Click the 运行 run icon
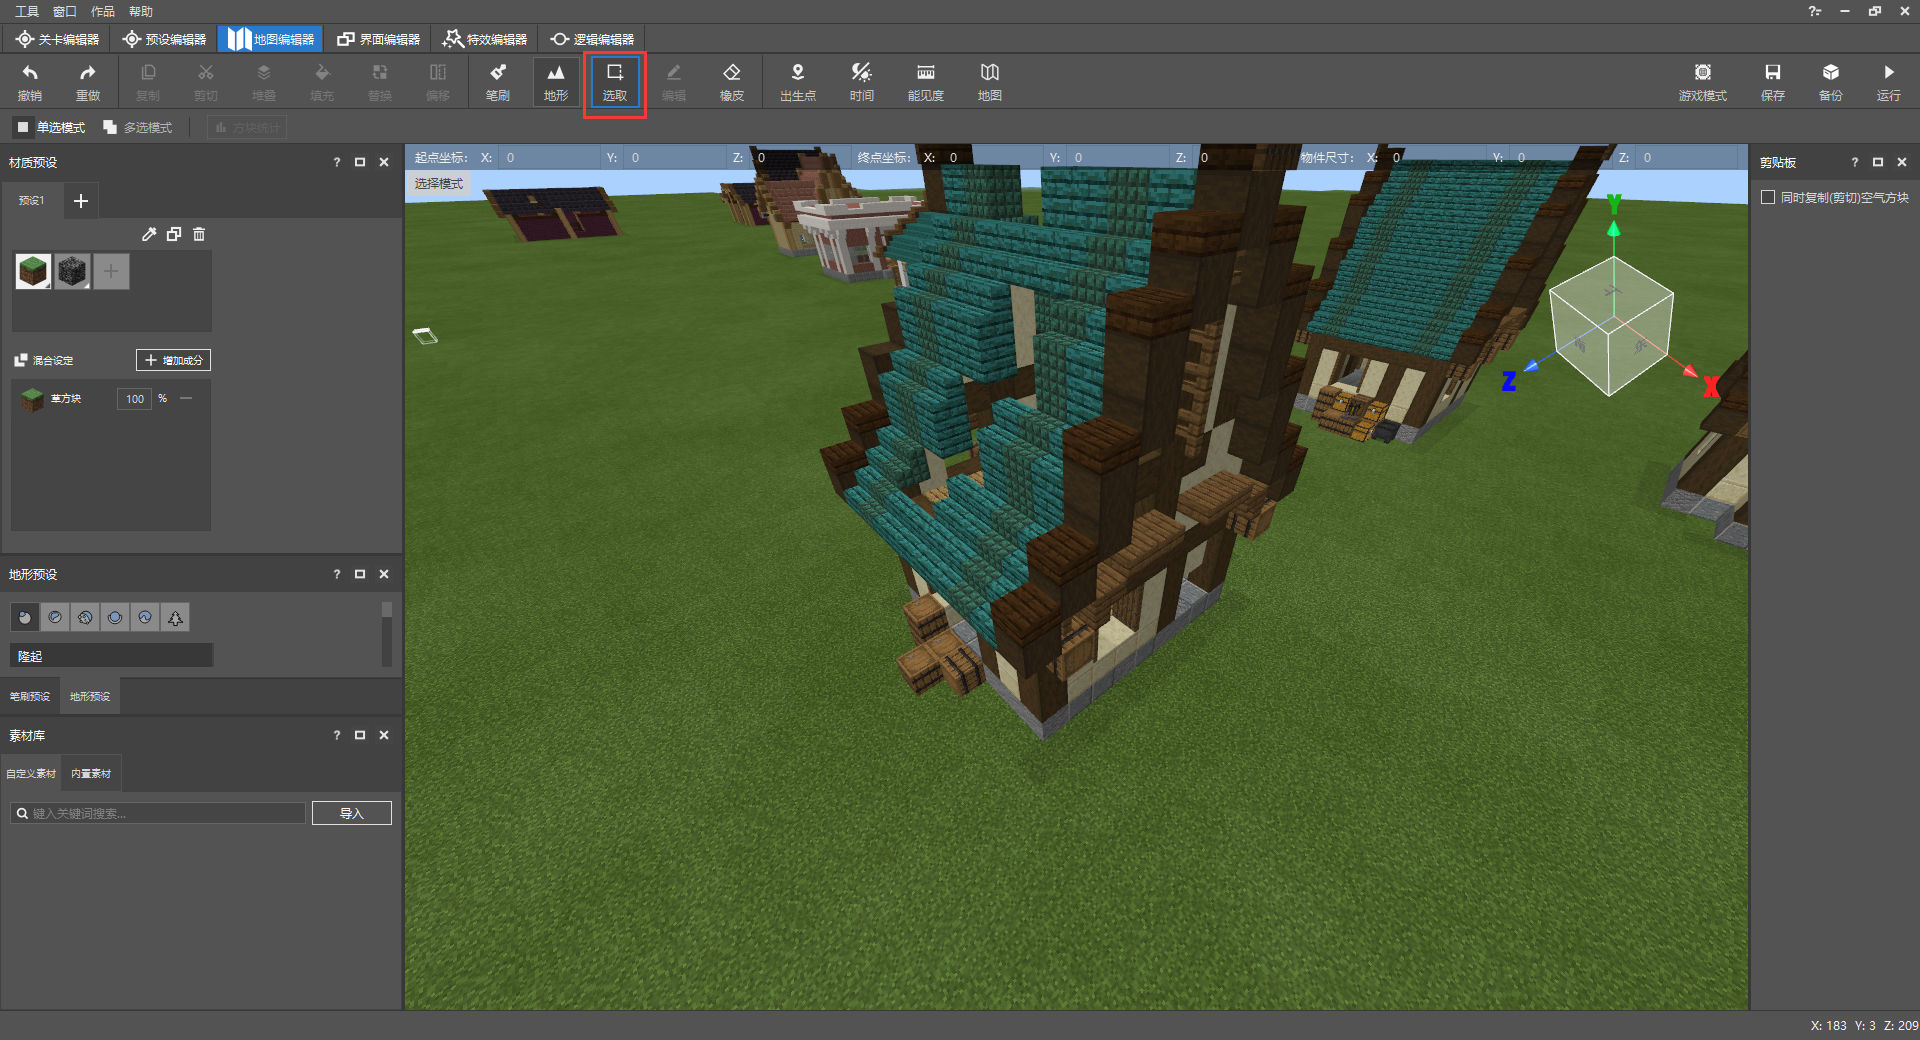The height and width of the screenshot is (1040, 1920). pyautogui.click(x=1889, y=81)
